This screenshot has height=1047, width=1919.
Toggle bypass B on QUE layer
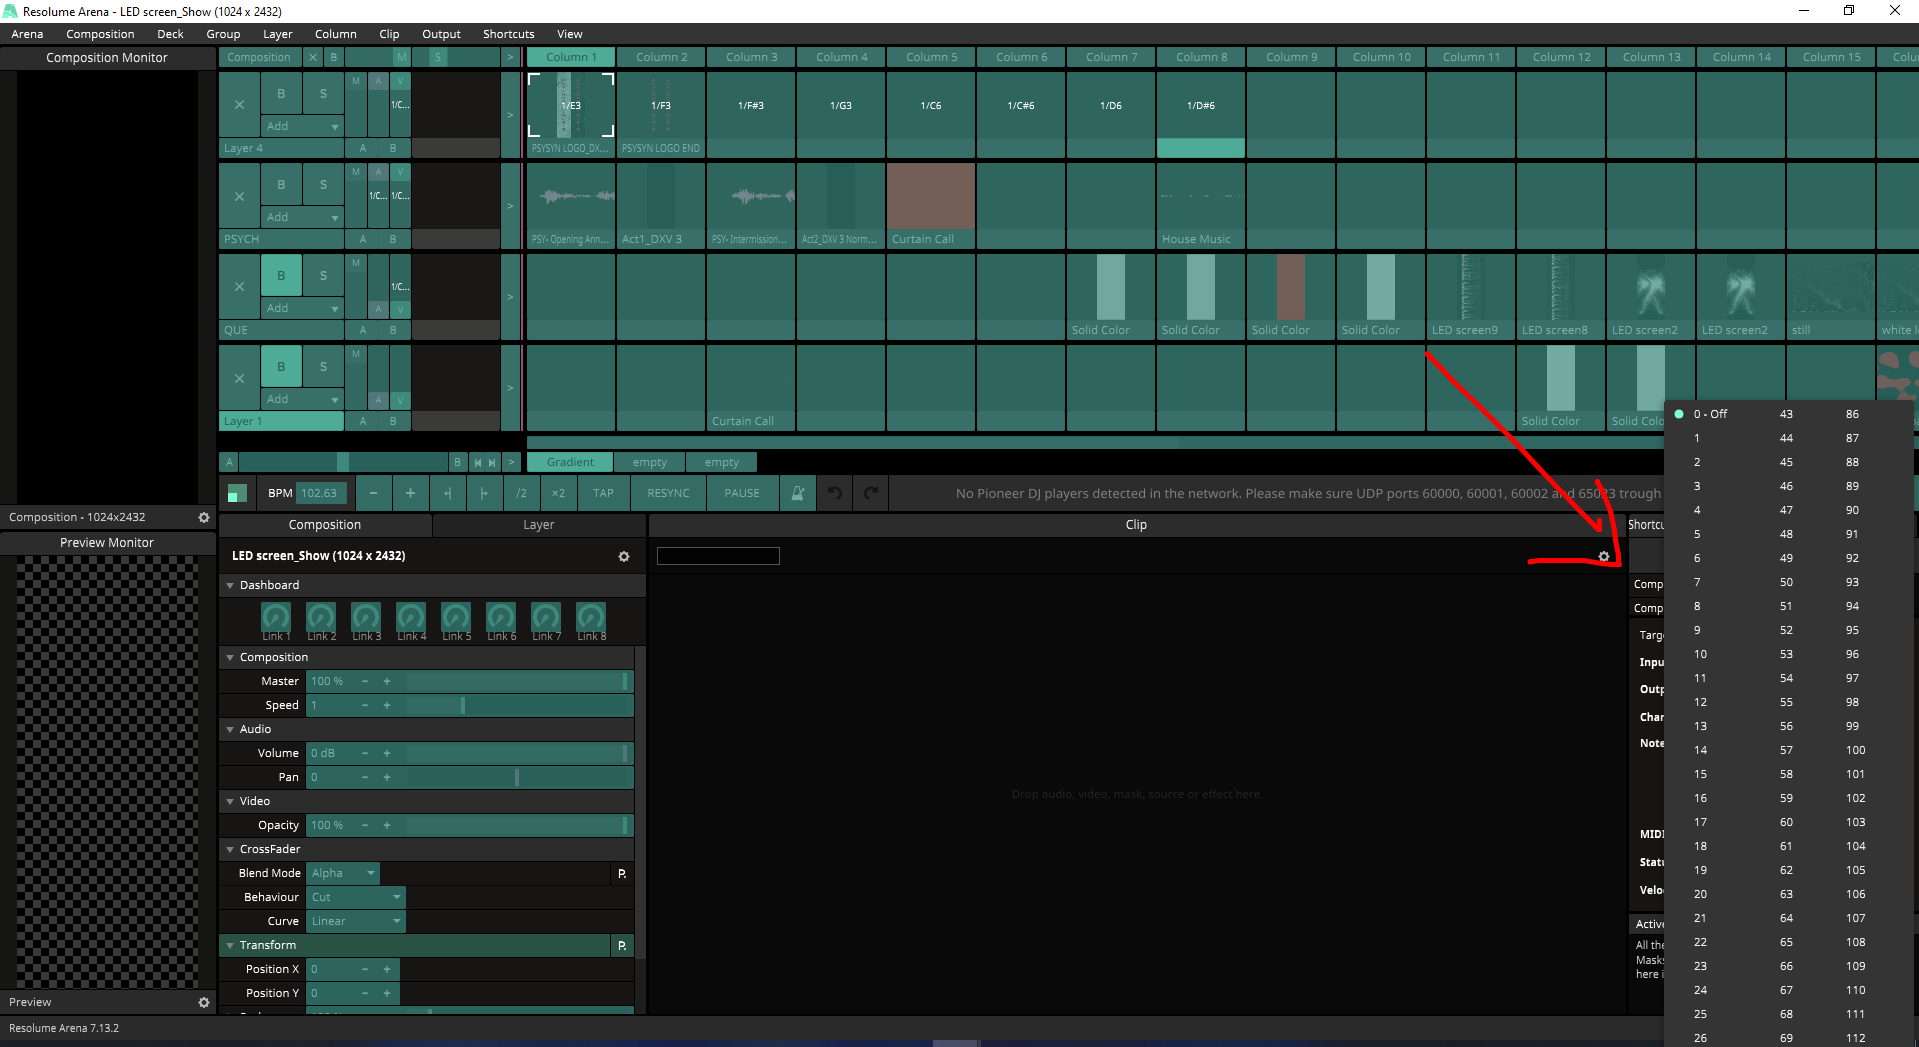(x=281, y=275)
